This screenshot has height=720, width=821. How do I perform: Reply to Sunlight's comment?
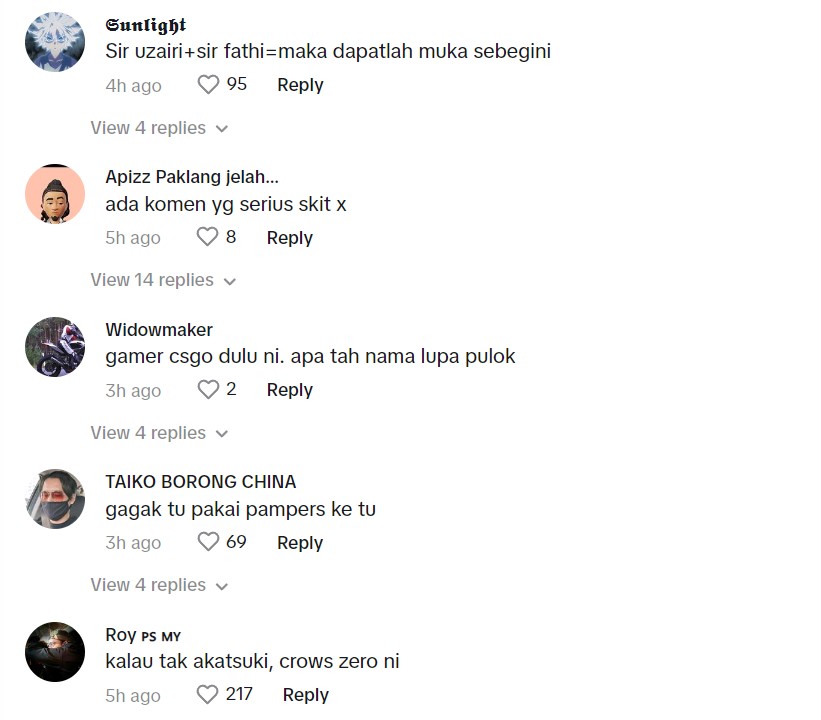(300, 85)
